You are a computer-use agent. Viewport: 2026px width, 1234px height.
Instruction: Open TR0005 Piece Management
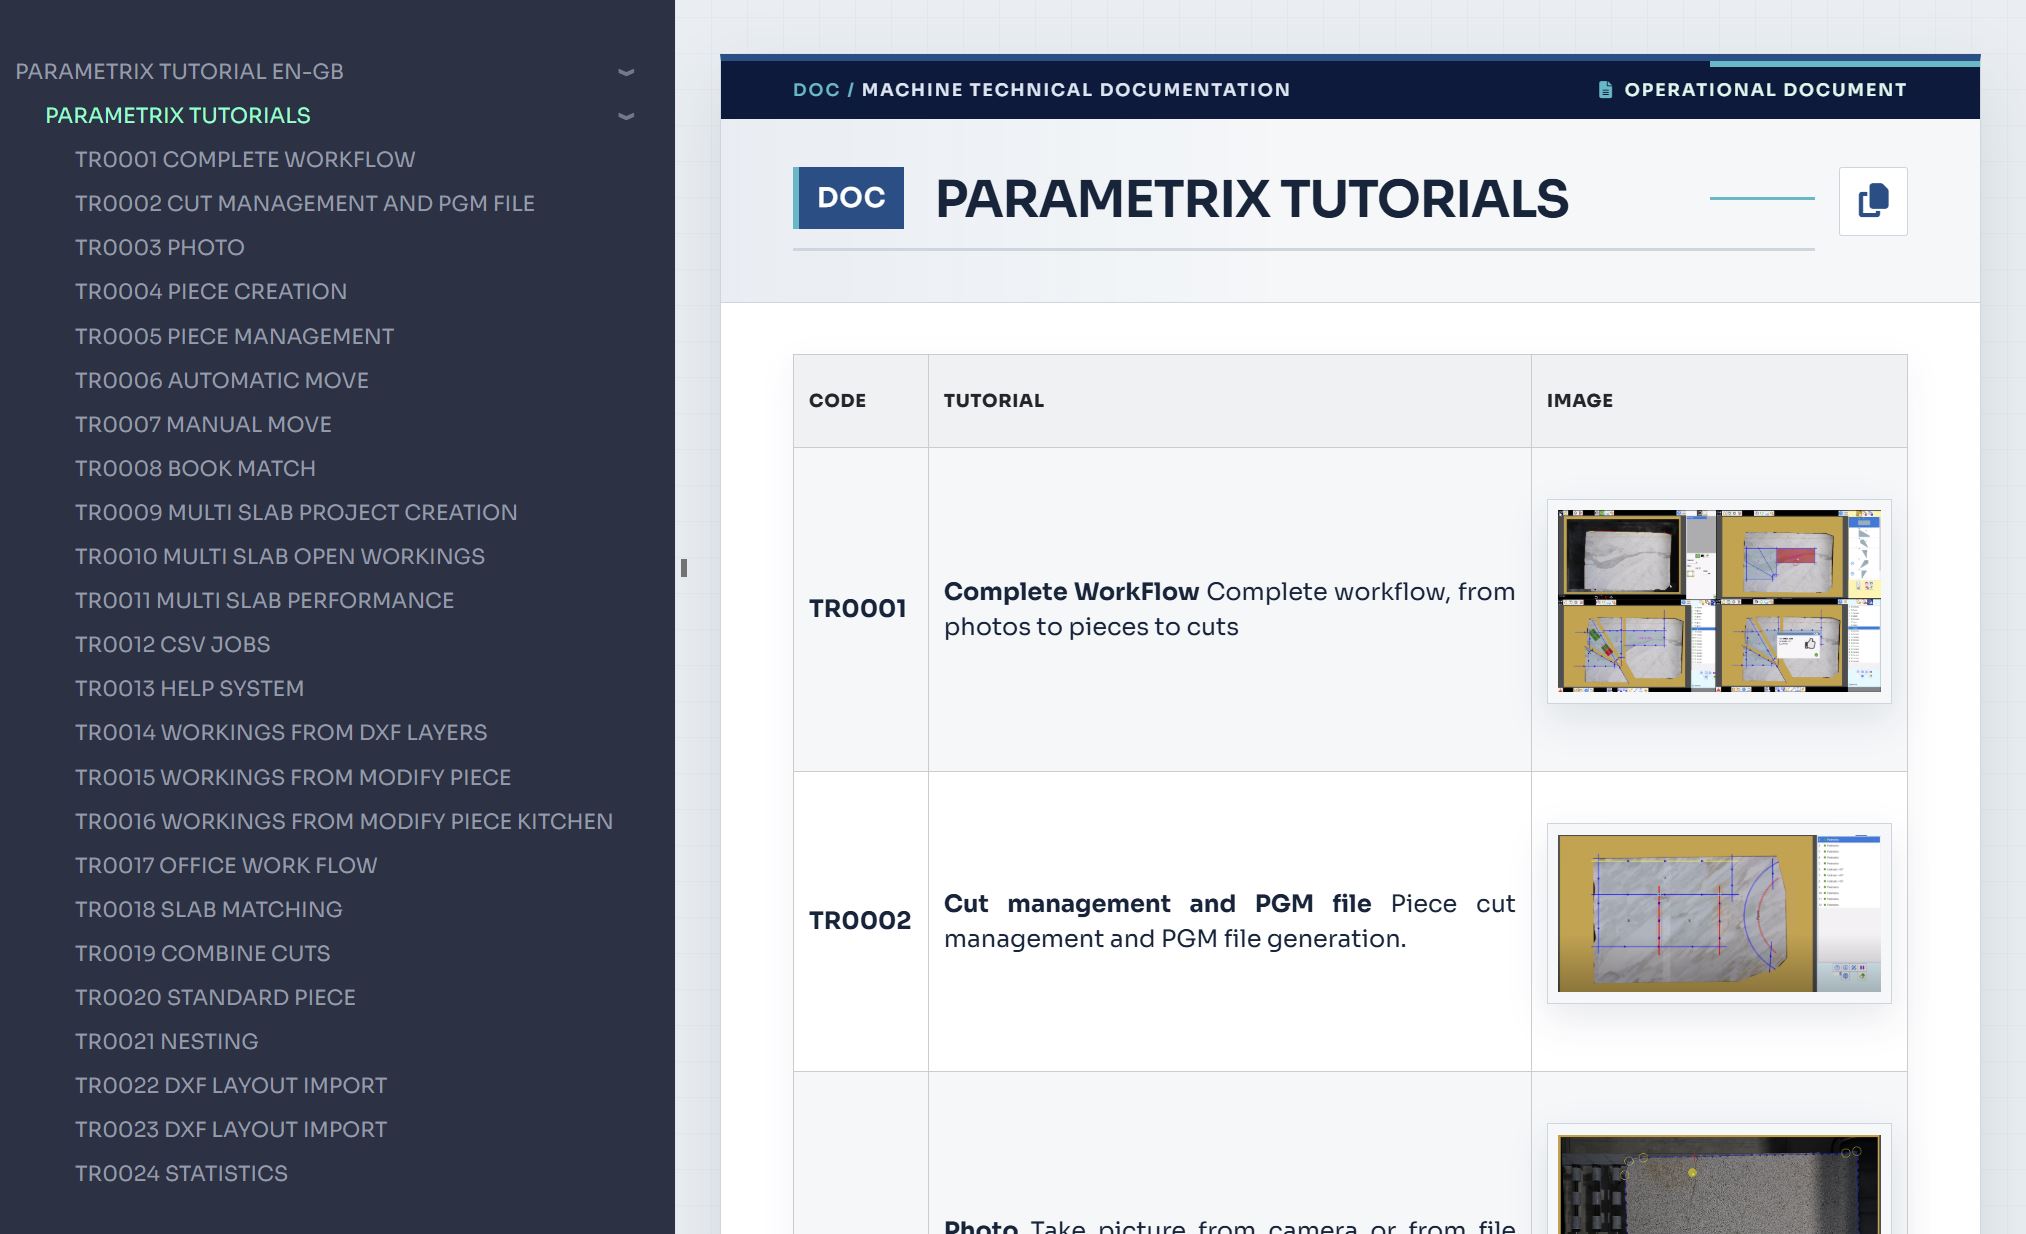pos(234,337)
